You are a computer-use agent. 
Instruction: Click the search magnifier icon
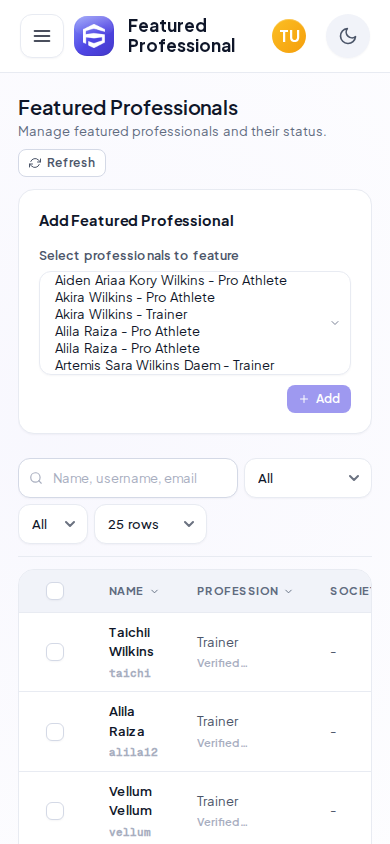[x=36, y=478]
